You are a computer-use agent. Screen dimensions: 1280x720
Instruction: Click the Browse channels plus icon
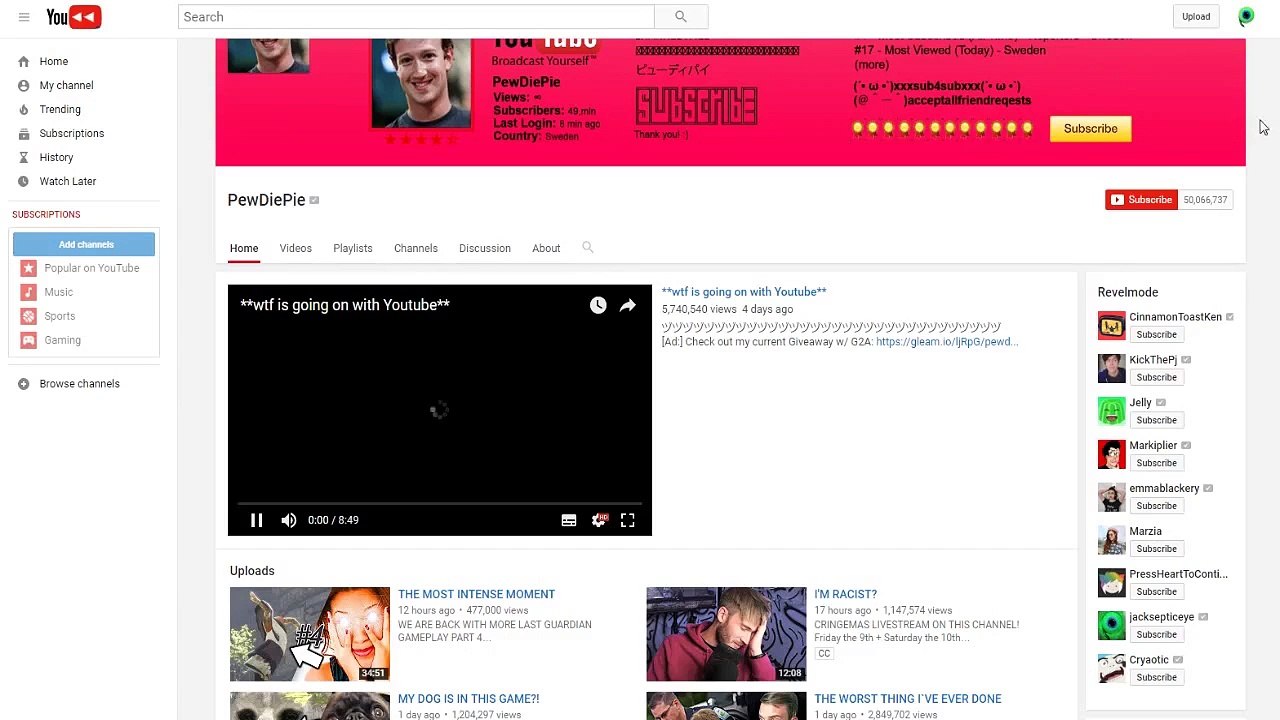point(24,384)
